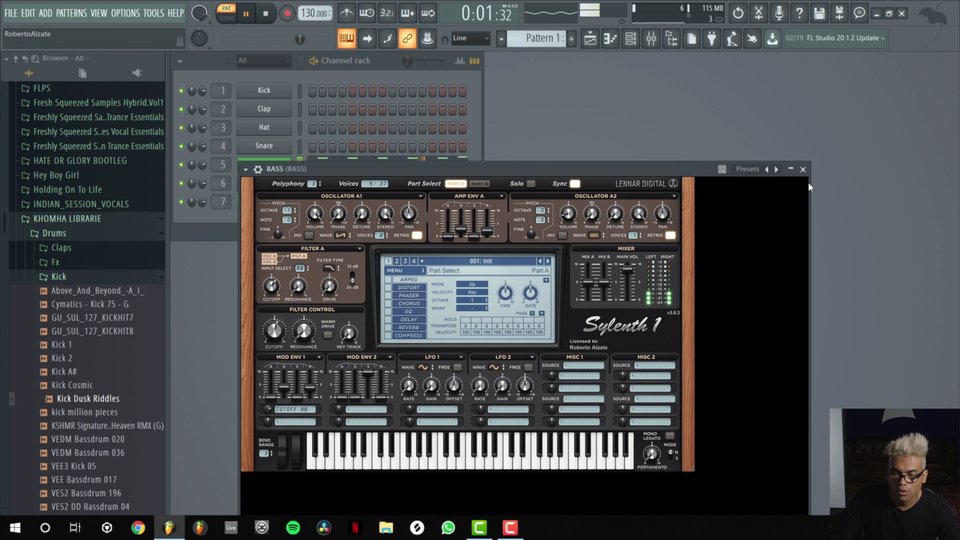Click the Clap channel button
The height and width of the screenshot is (540, 960).
264,108
